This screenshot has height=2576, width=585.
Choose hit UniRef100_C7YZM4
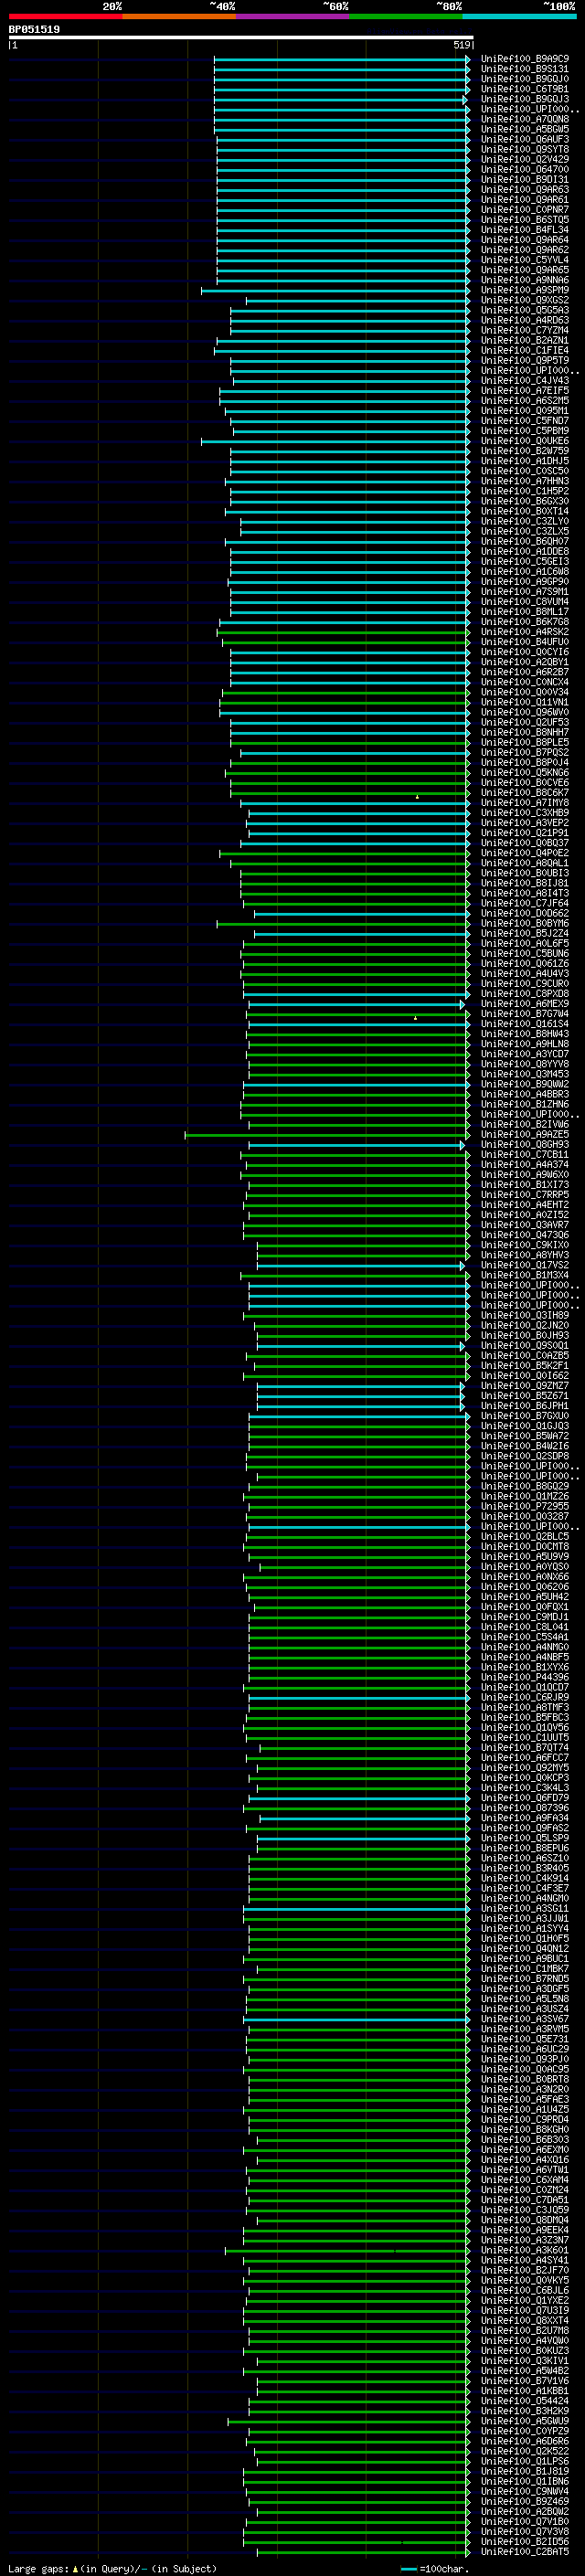tap(525, 330)
